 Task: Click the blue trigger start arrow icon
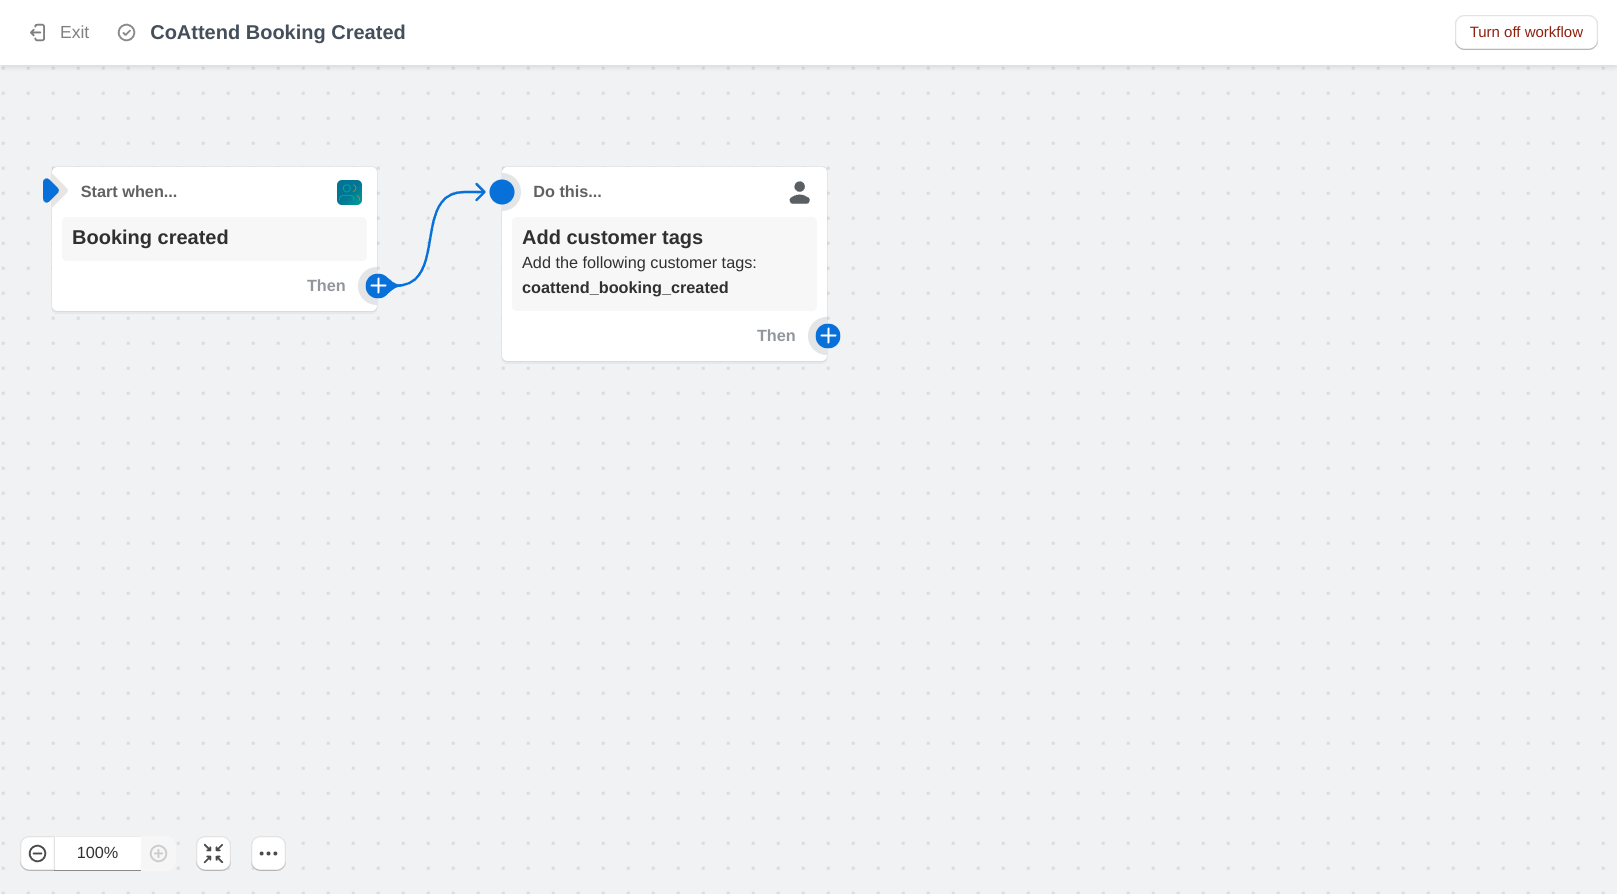click(x=51, y=190)
